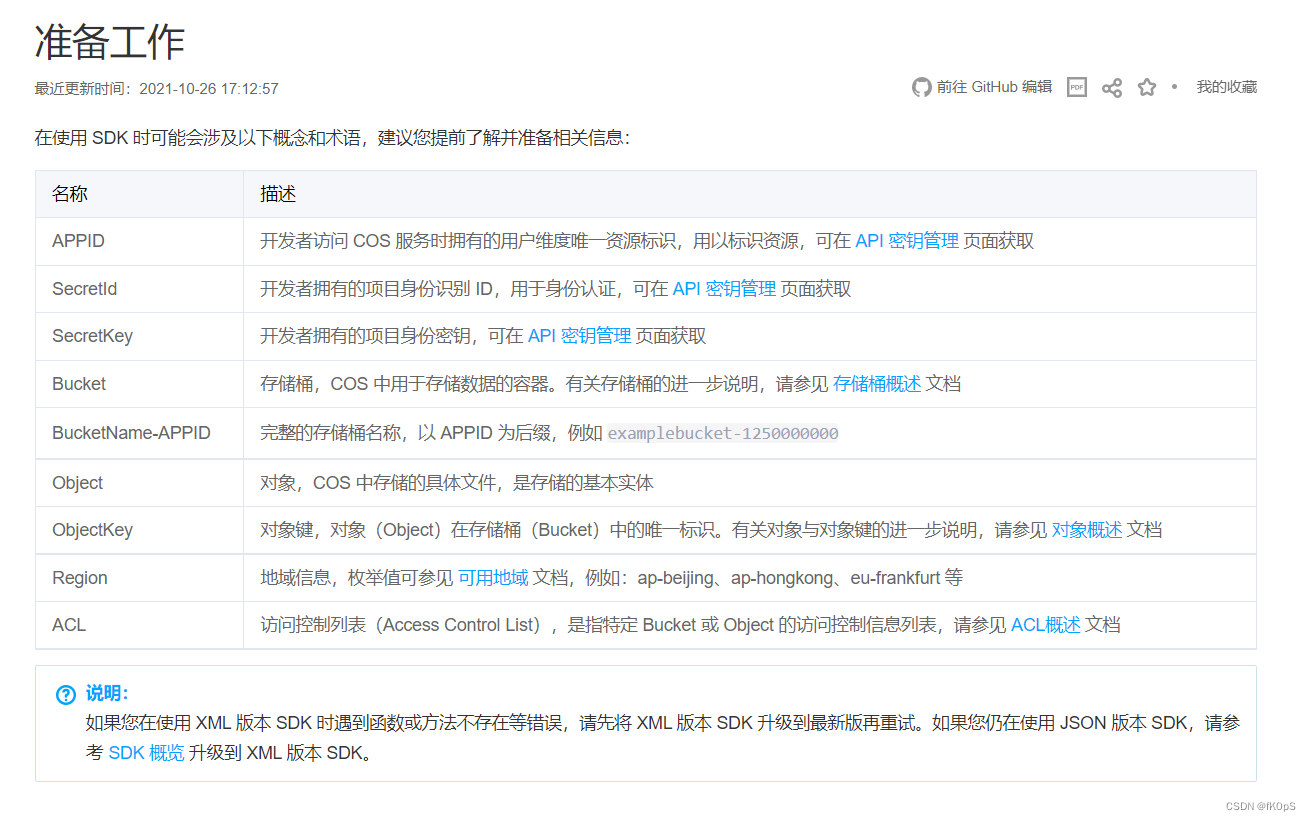The width and height of the screenshot is (1311, 821).
Task: Open 我的收藏
Action: coord(1227,87)
